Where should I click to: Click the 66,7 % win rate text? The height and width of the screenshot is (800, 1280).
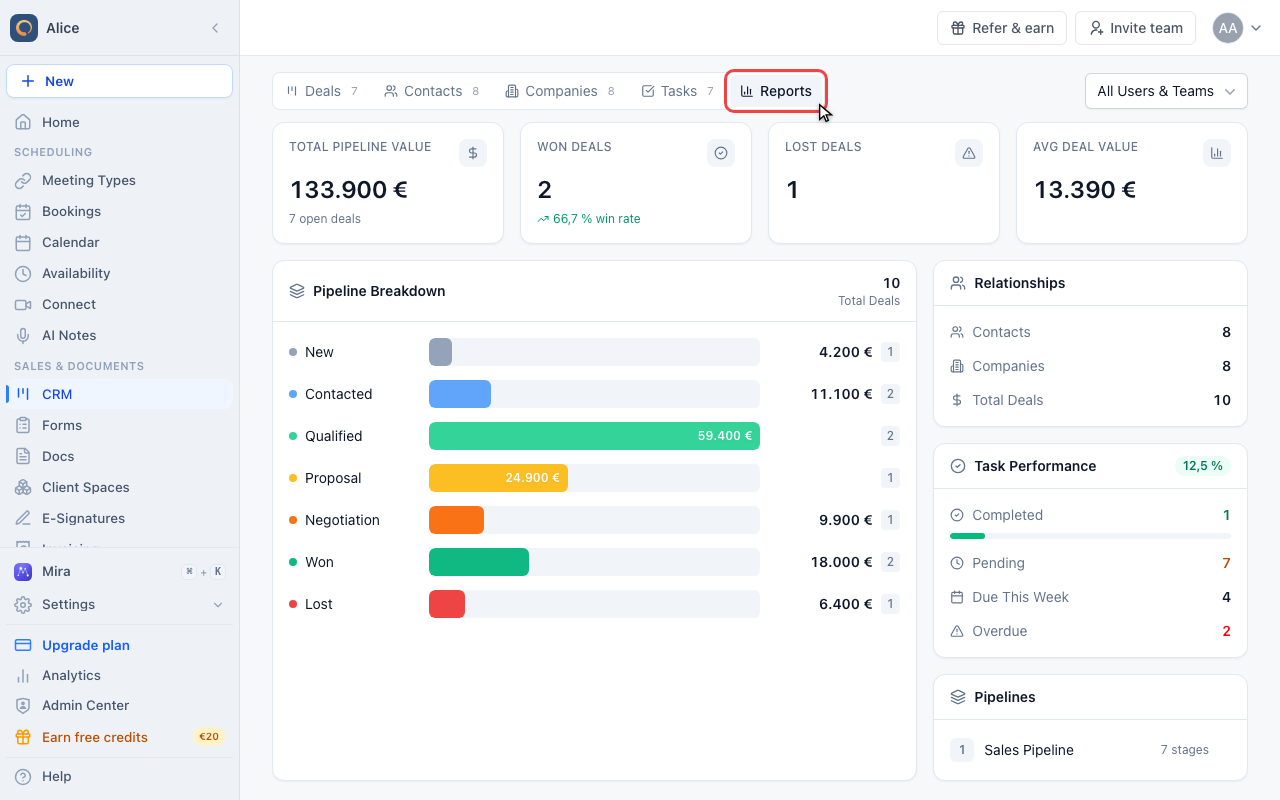597,219
